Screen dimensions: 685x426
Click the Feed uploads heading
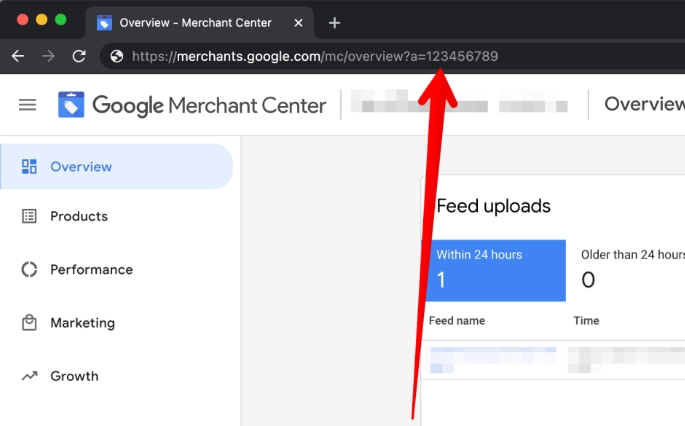click(x=494, y=206)
